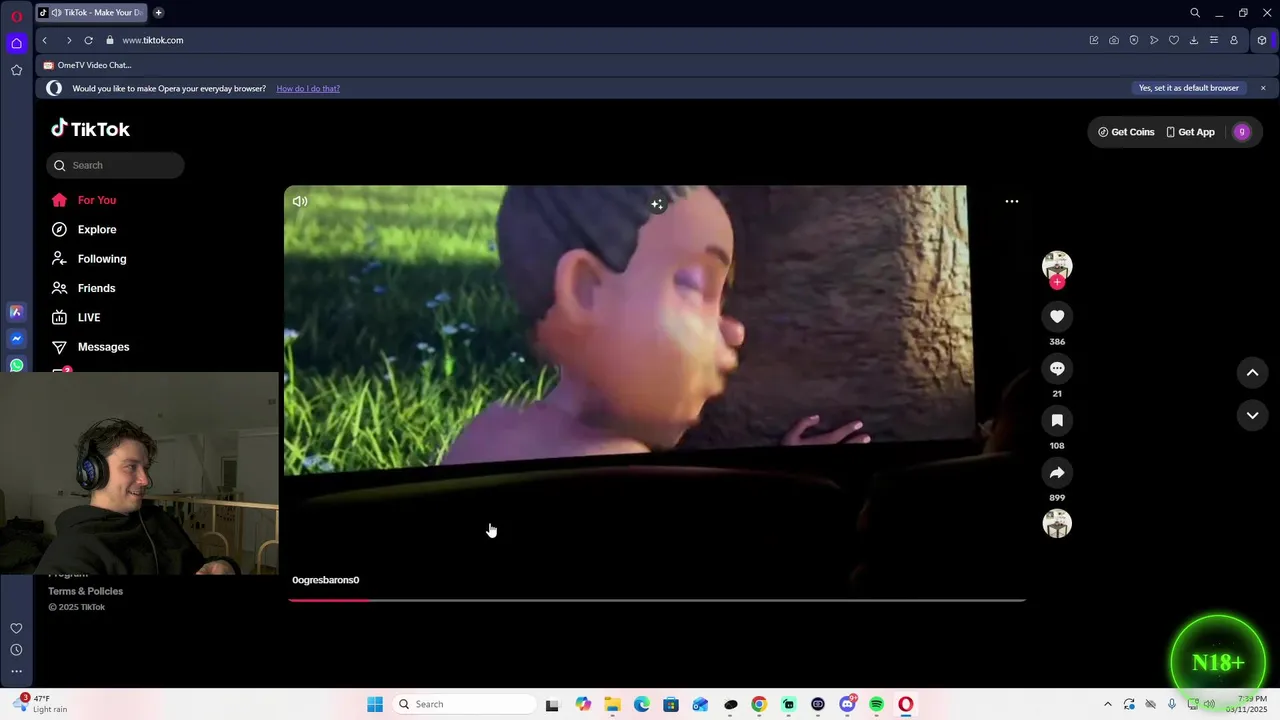The height and width of the screenshot is (720, 1280).
Task: Mute the TikTok video volume
Action: [x=300, y=201]
